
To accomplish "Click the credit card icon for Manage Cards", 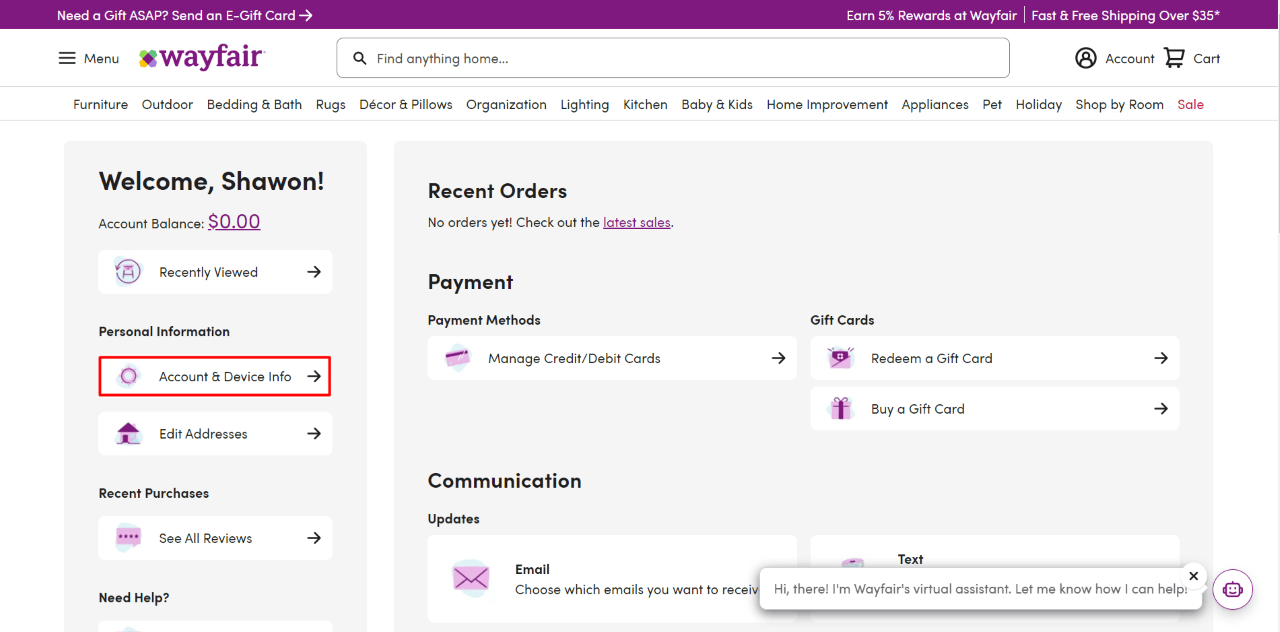I will click(458, 358).
